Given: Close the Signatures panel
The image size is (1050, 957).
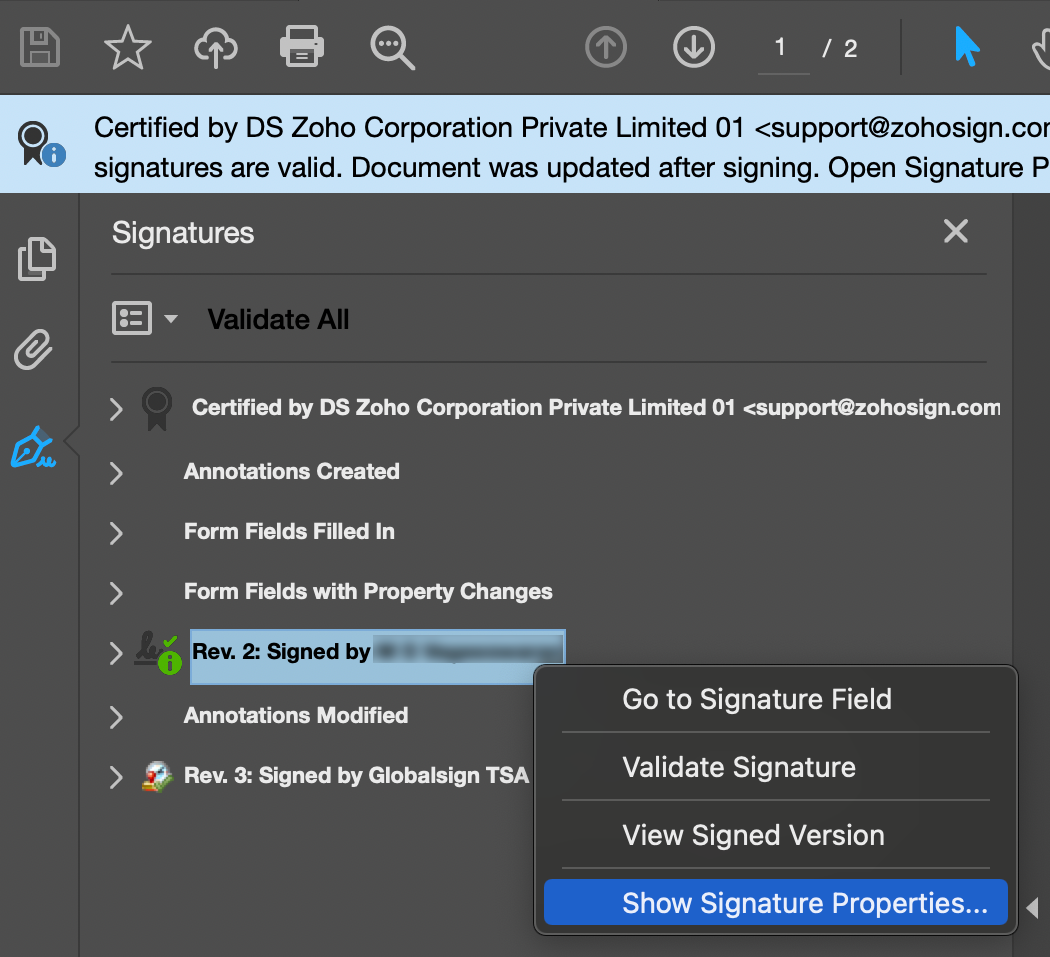Looking at the screenshot, I should 956,231.
